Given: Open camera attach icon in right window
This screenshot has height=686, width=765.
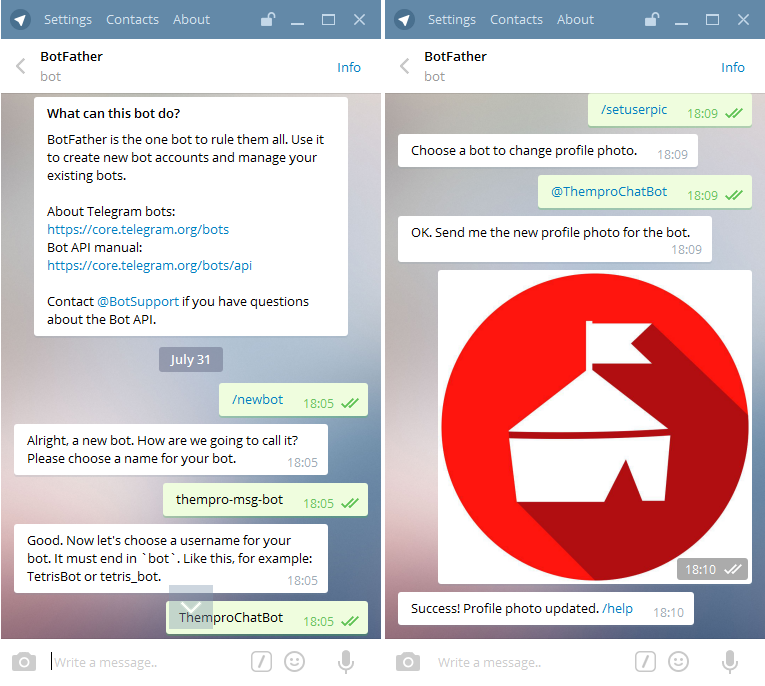Looking at the screenshot, I should (x=408, y=662).
